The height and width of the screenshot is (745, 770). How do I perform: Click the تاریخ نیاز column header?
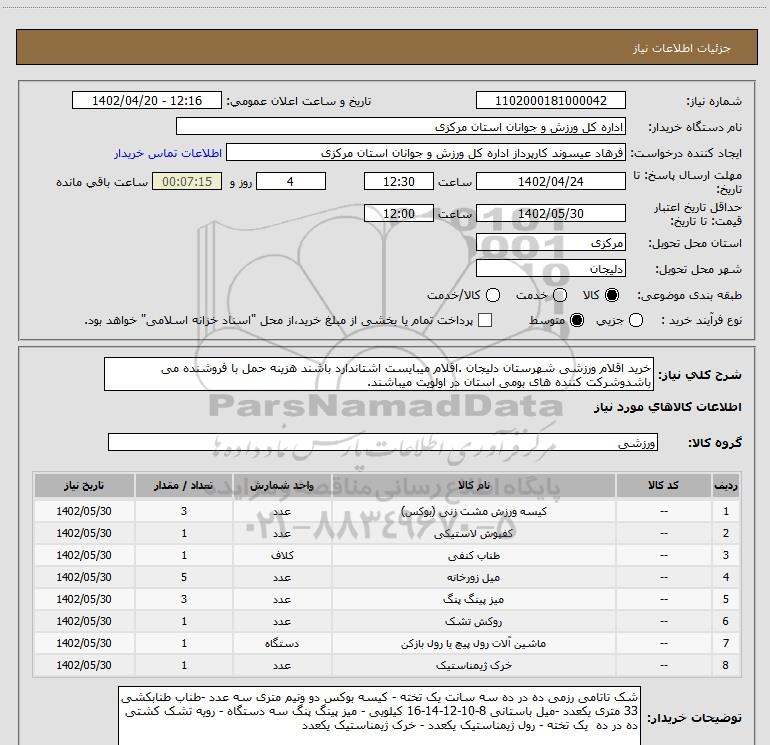tap(84, 486)
